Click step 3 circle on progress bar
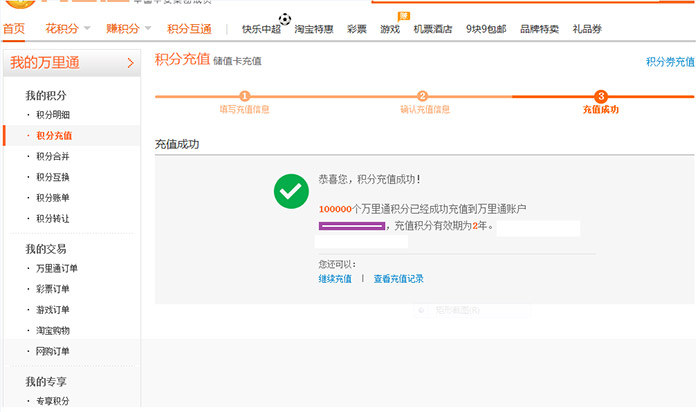Screen dimensions: 700x412 coord(601,96)
